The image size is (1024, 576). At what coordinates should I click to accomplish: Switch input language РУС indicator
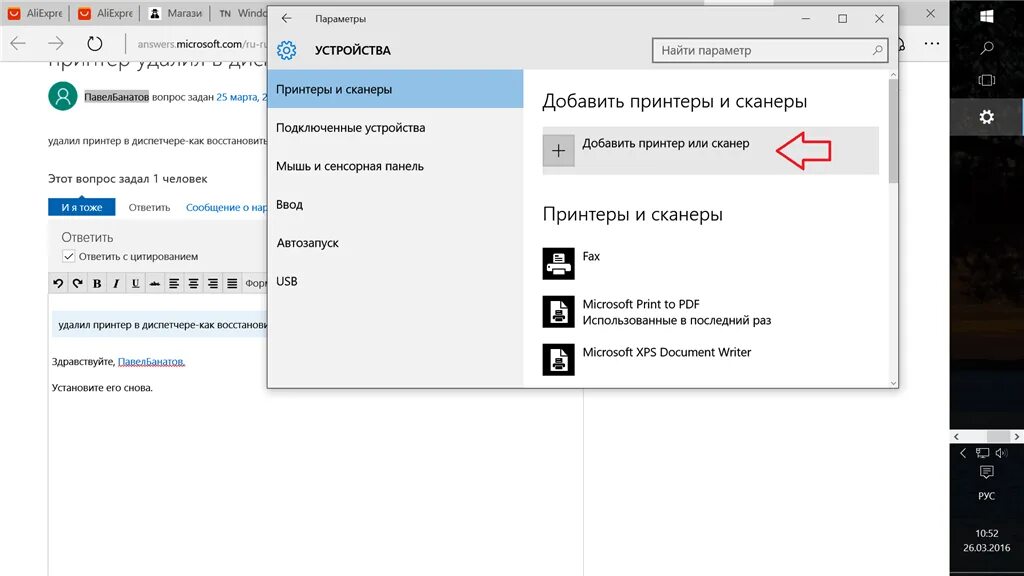click(987, 496)
